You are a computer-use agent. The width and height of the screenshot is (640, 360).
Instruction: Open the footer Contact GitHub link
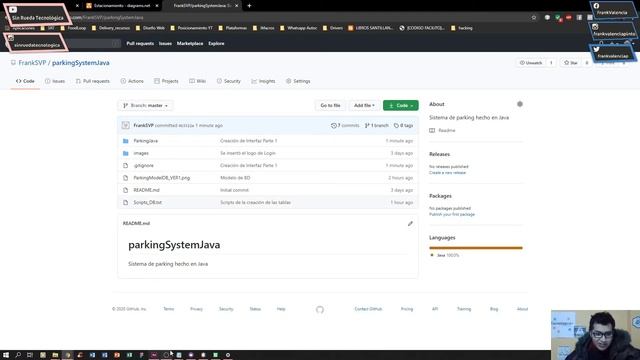point(368,309)
